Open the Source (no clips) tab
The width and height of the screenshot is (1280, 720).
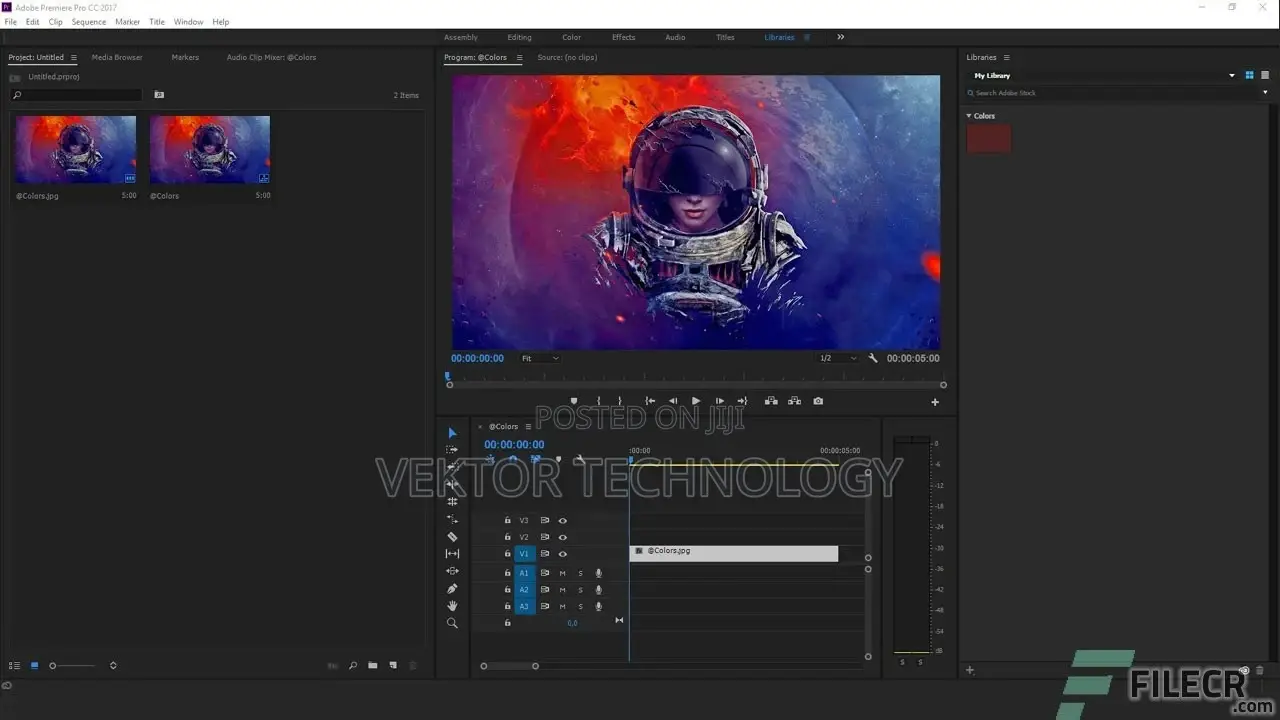[x=567, y=57]
